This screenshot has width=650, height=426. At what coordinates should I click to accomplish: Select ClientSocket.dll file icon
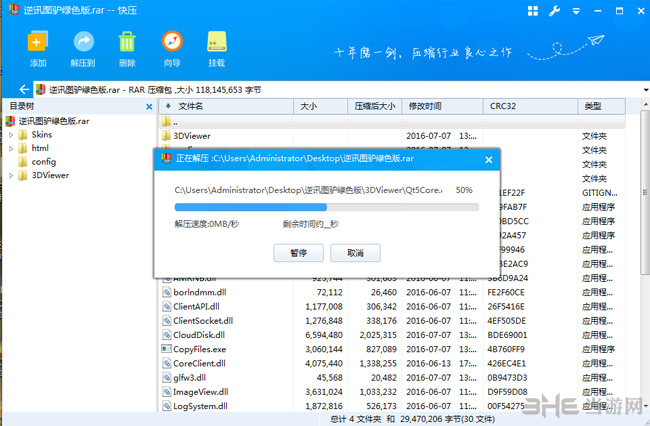click(166, 321)
